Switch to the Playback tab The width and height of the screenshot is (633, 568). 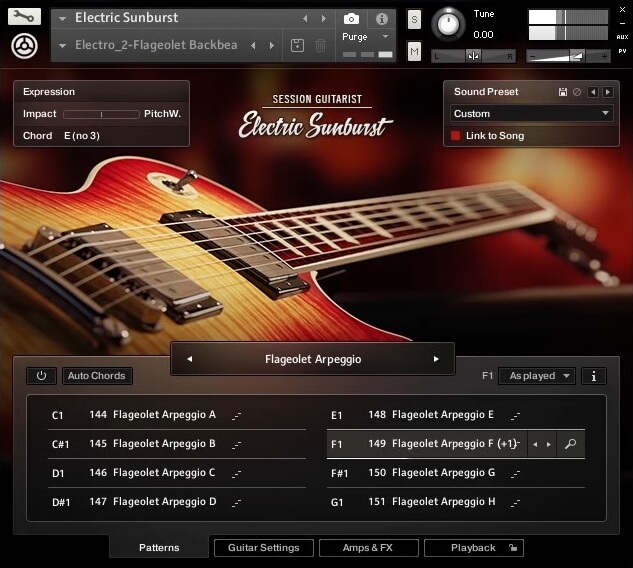pos(474,548)
